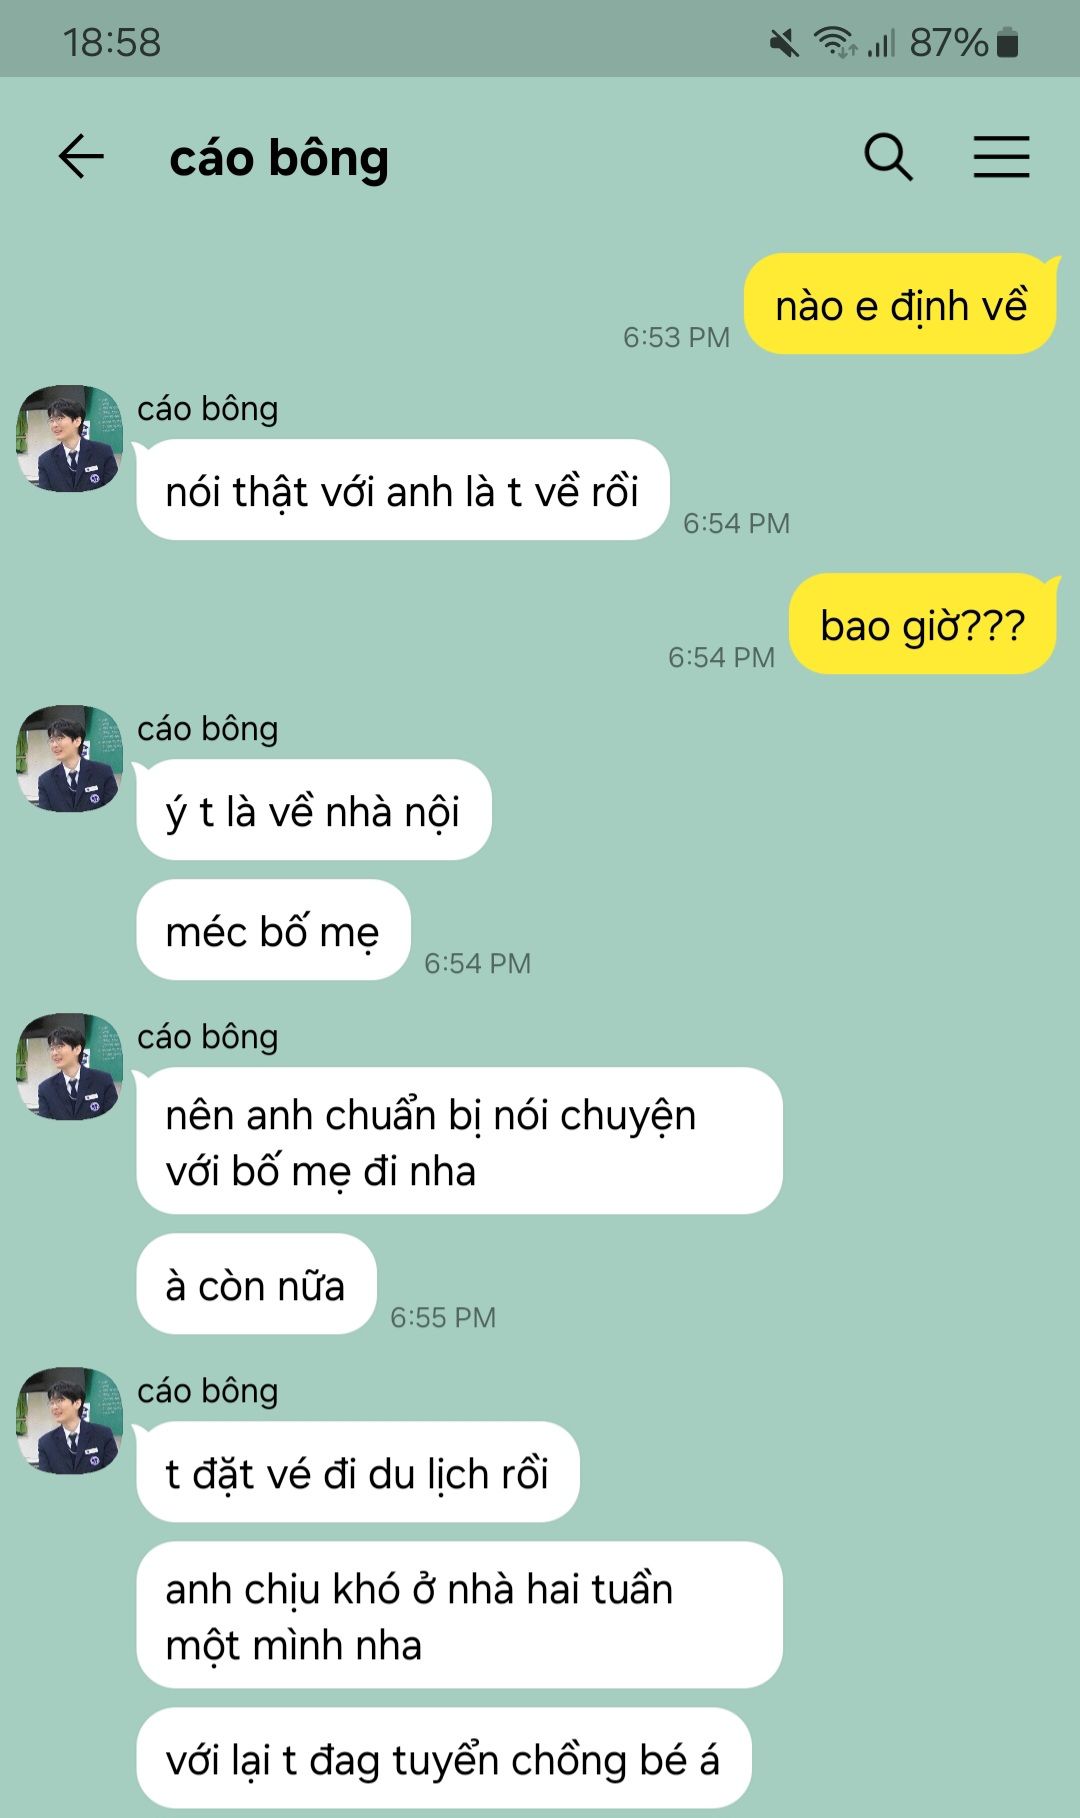Tap the mute icon in status bar
The height and width of the screenshot is (1818, 1080).
click(785, 43)
